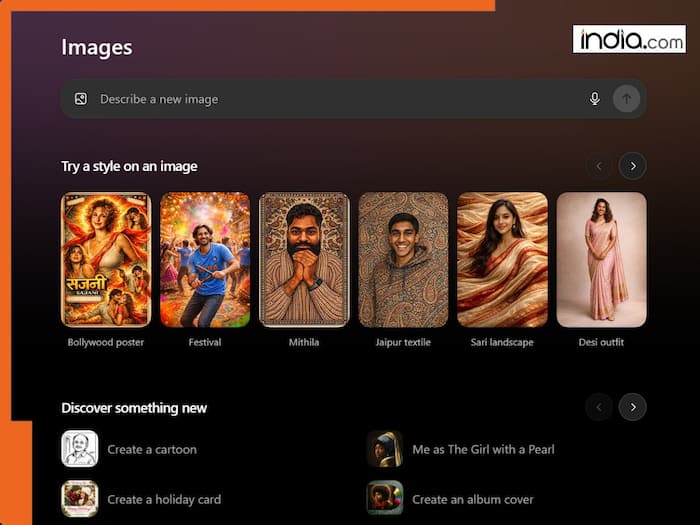Choose the Desi outfit style thumbnail
This screenshot has height=525, width=700.
[601, 260]
